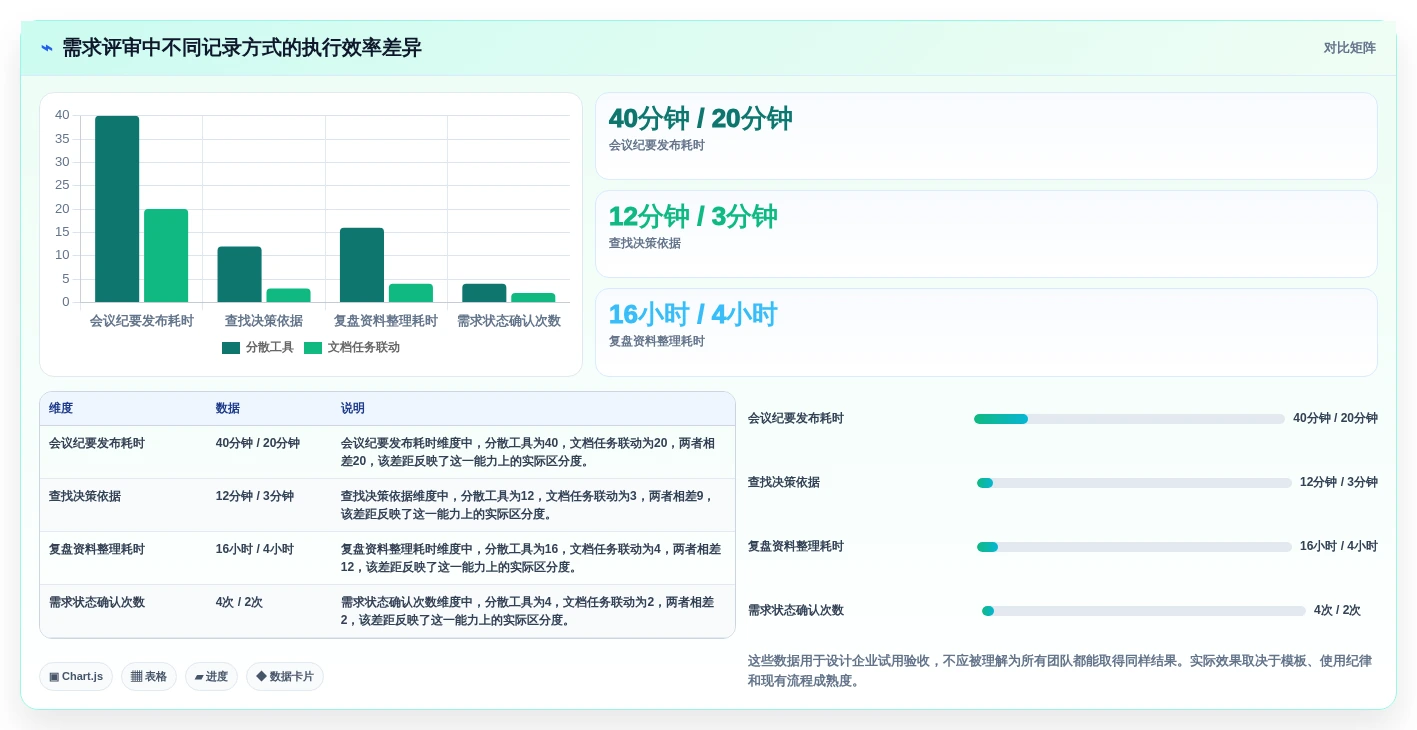Click the description beginning 会议纪要发布耗时维度中

531,452
